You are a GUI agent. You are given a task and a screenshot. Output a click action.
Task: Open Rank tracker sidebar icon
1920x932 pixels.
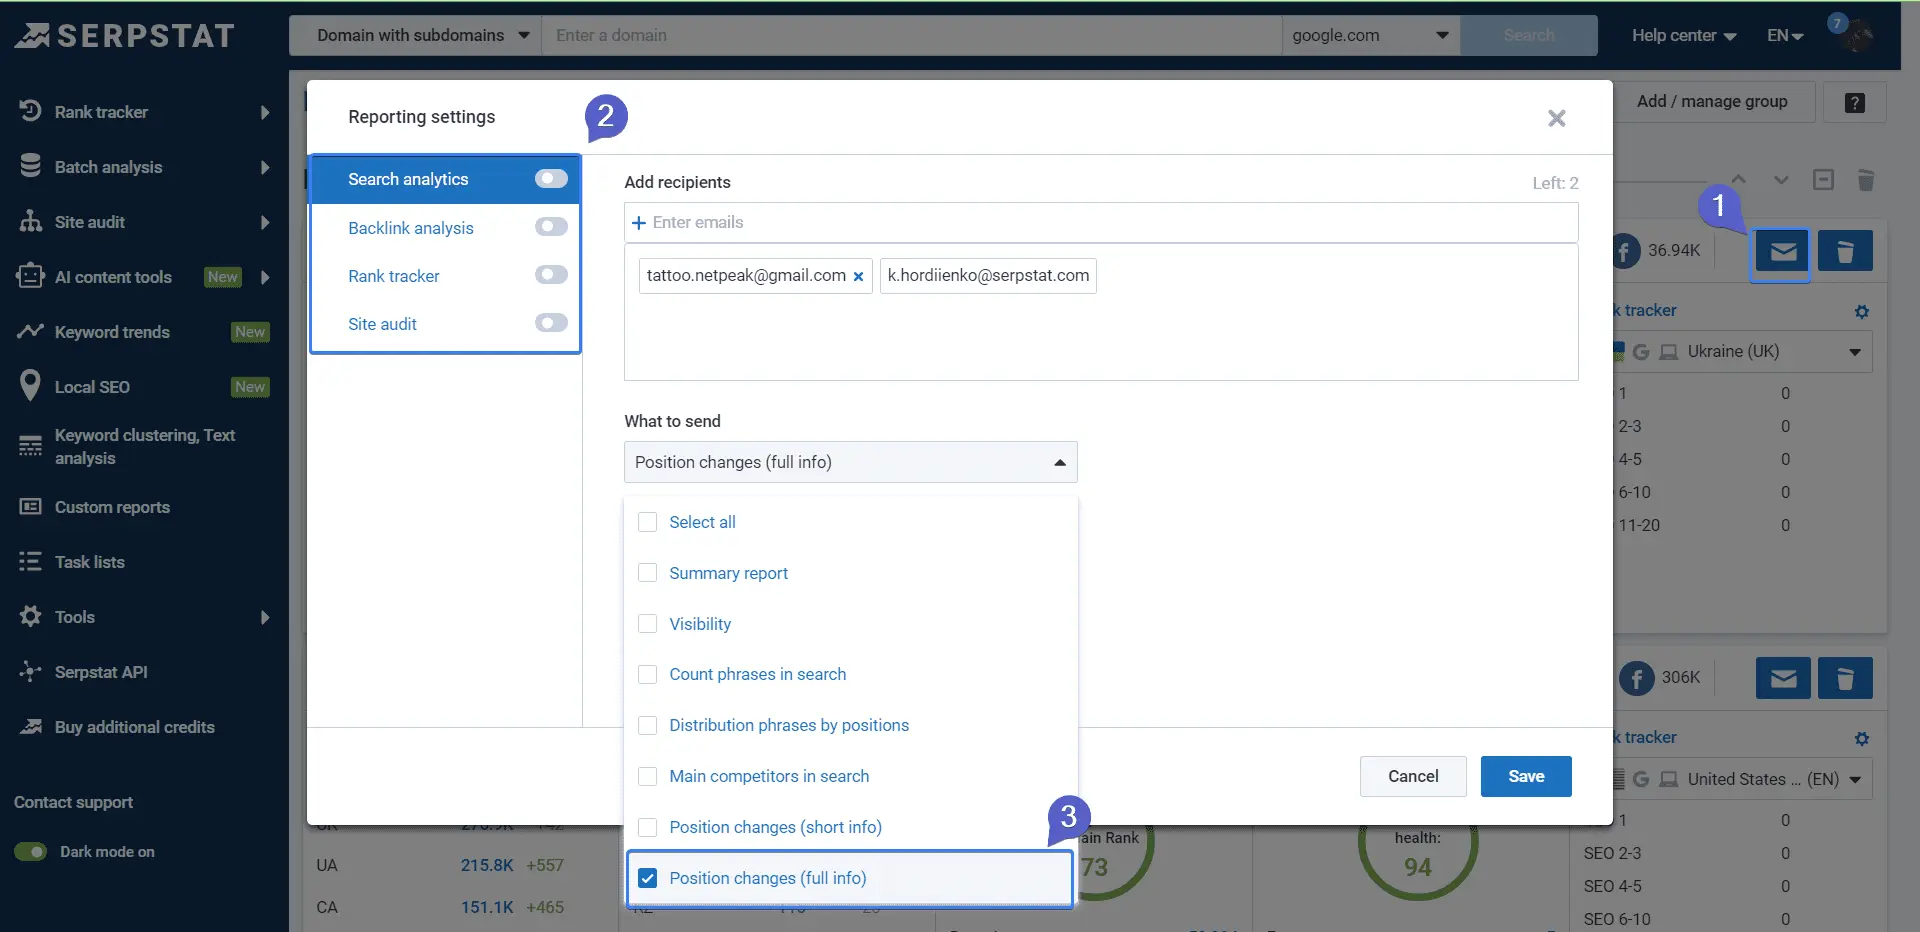tap(30, 111)
